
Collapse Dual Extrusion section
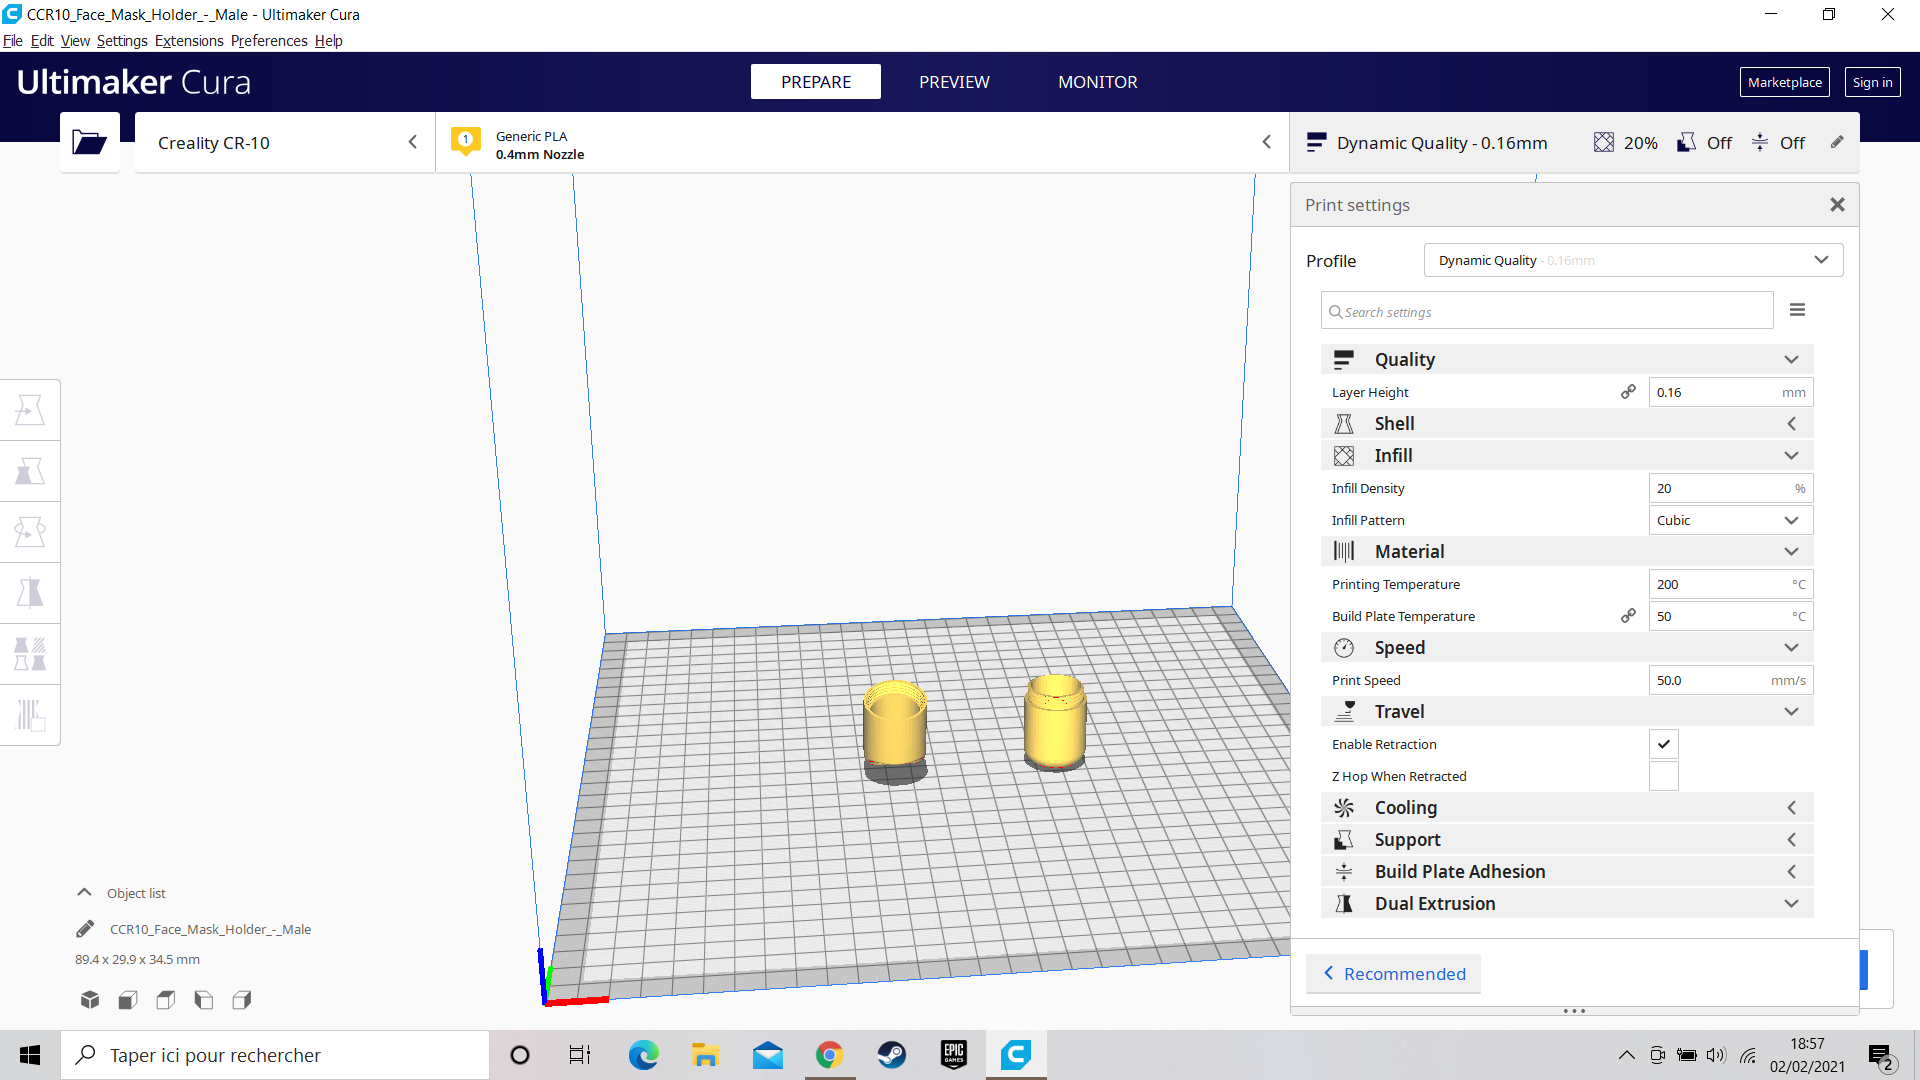(x=1567, y=903)
